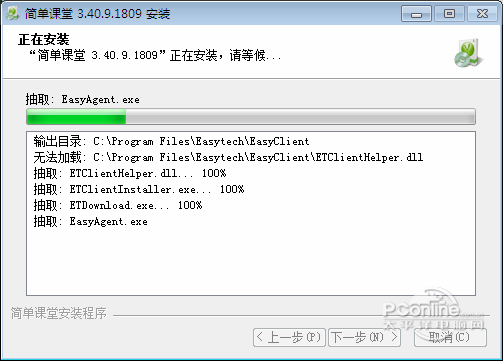Click the 抽取: EasyAgent.exe status label above progress bar
The width and height of the screenshot is (503, 361).
click(83, 99)
